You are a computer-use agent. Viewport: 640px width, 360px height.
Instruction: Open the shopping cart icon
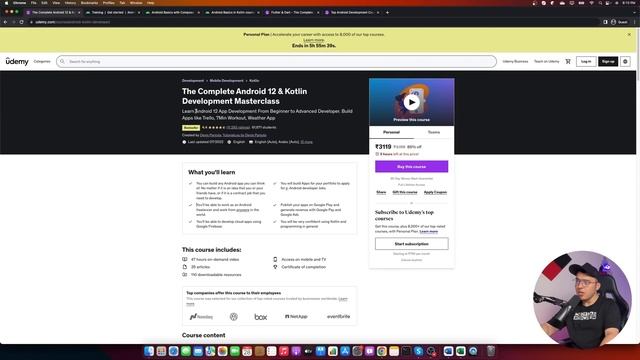(x=568, y=61)
